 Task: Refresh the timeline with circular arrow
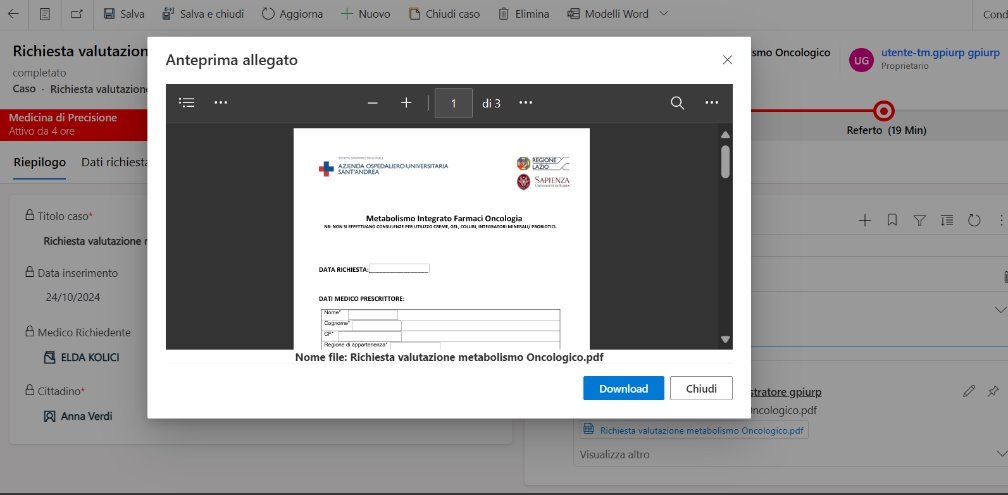[x=974, y=220]
